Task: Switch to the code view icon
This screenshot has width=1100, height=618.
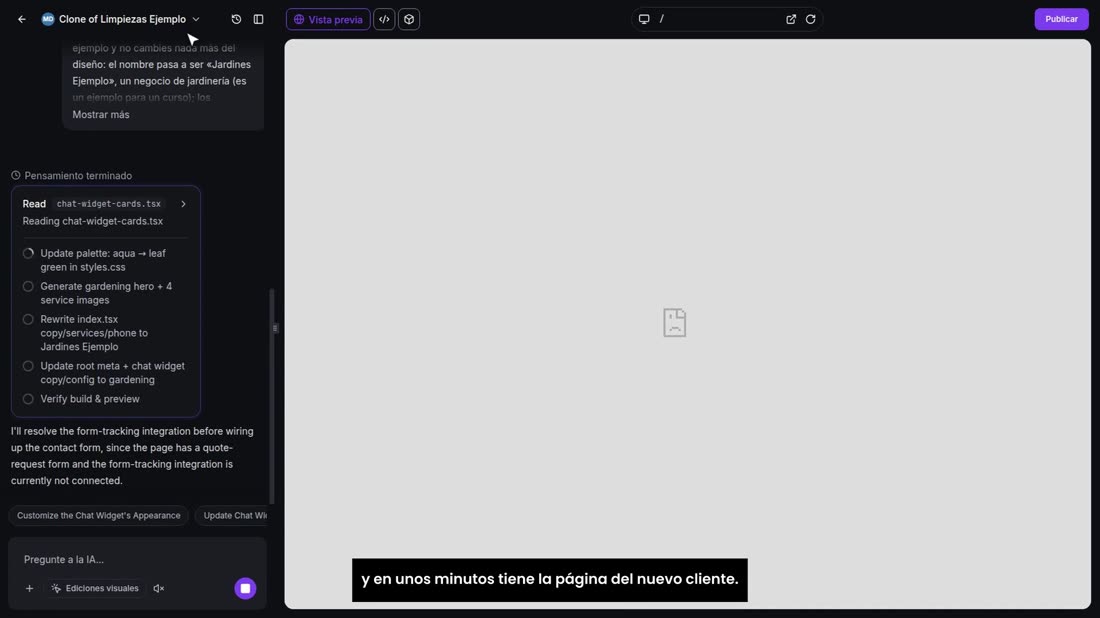Action: (384, 20)
